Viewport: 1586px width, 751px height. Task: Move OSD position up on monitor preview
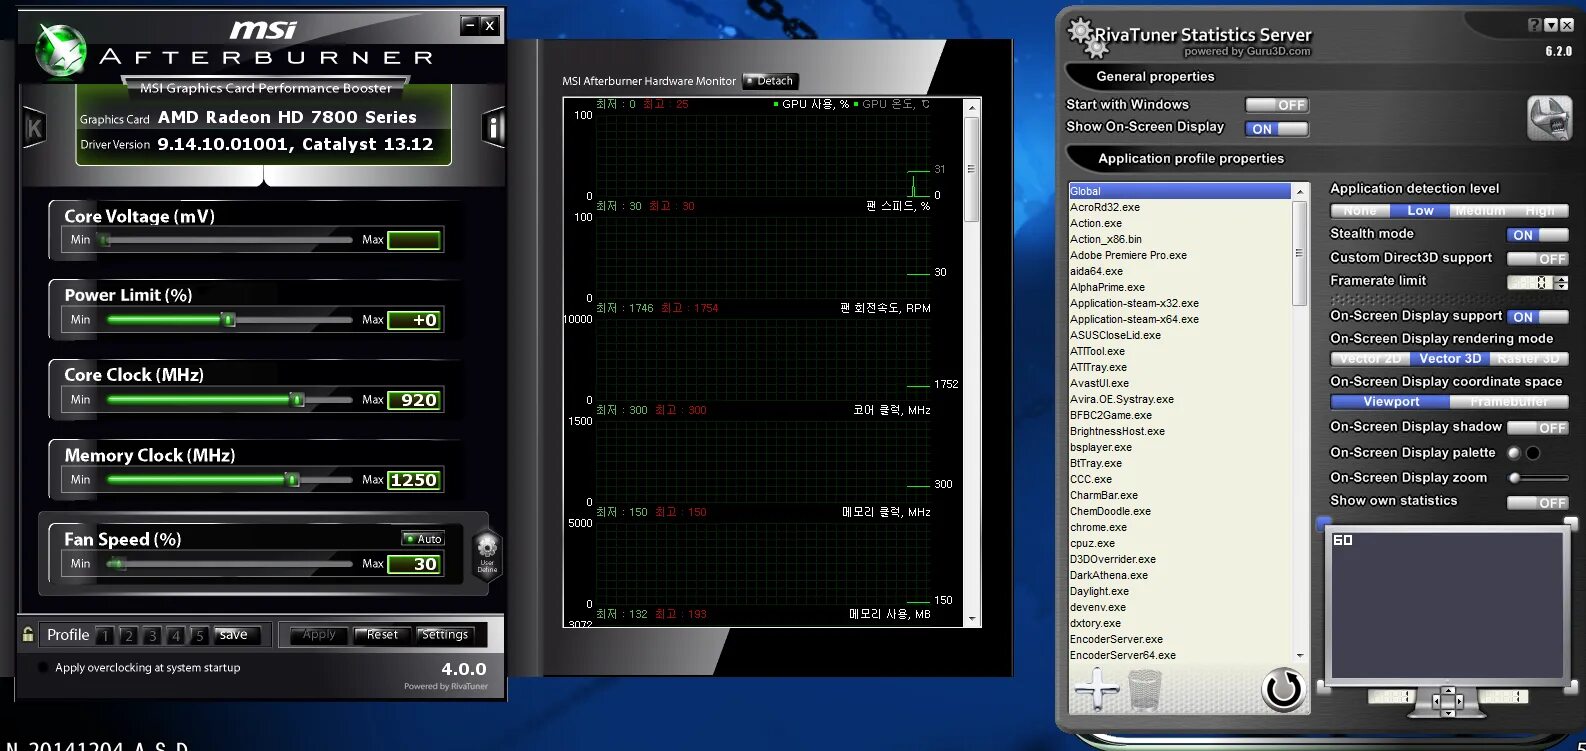[x=1447, y=691]
